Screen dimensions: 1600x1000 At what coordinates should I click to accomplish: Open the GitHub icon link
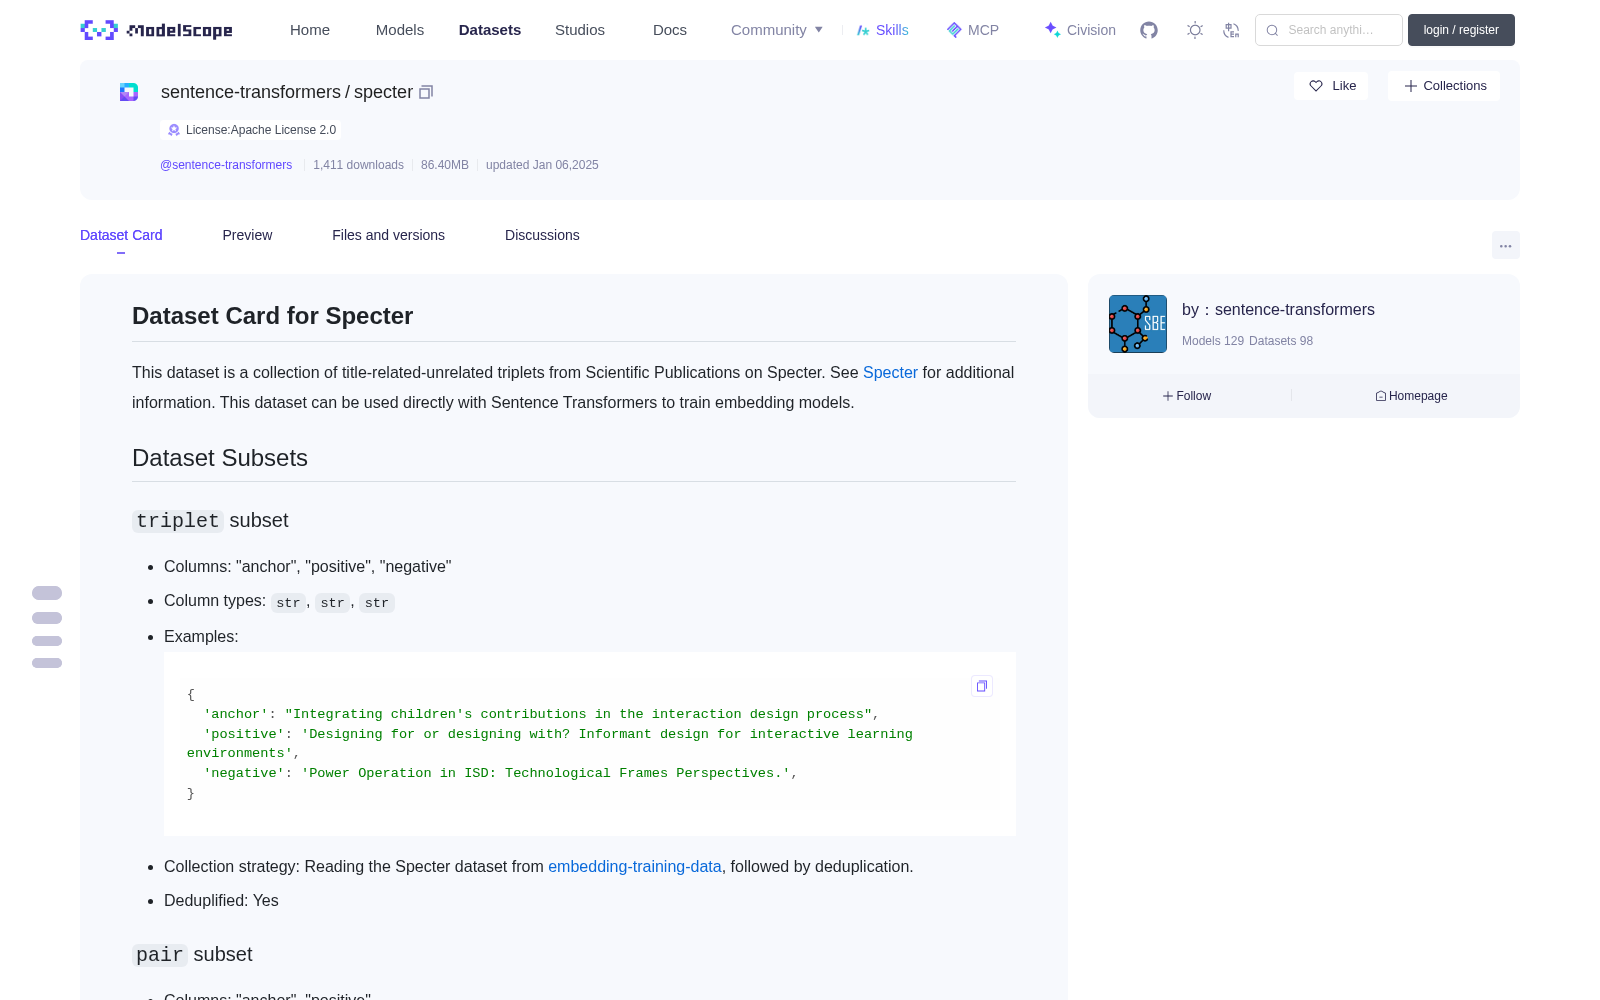[x=1149, y=30]
